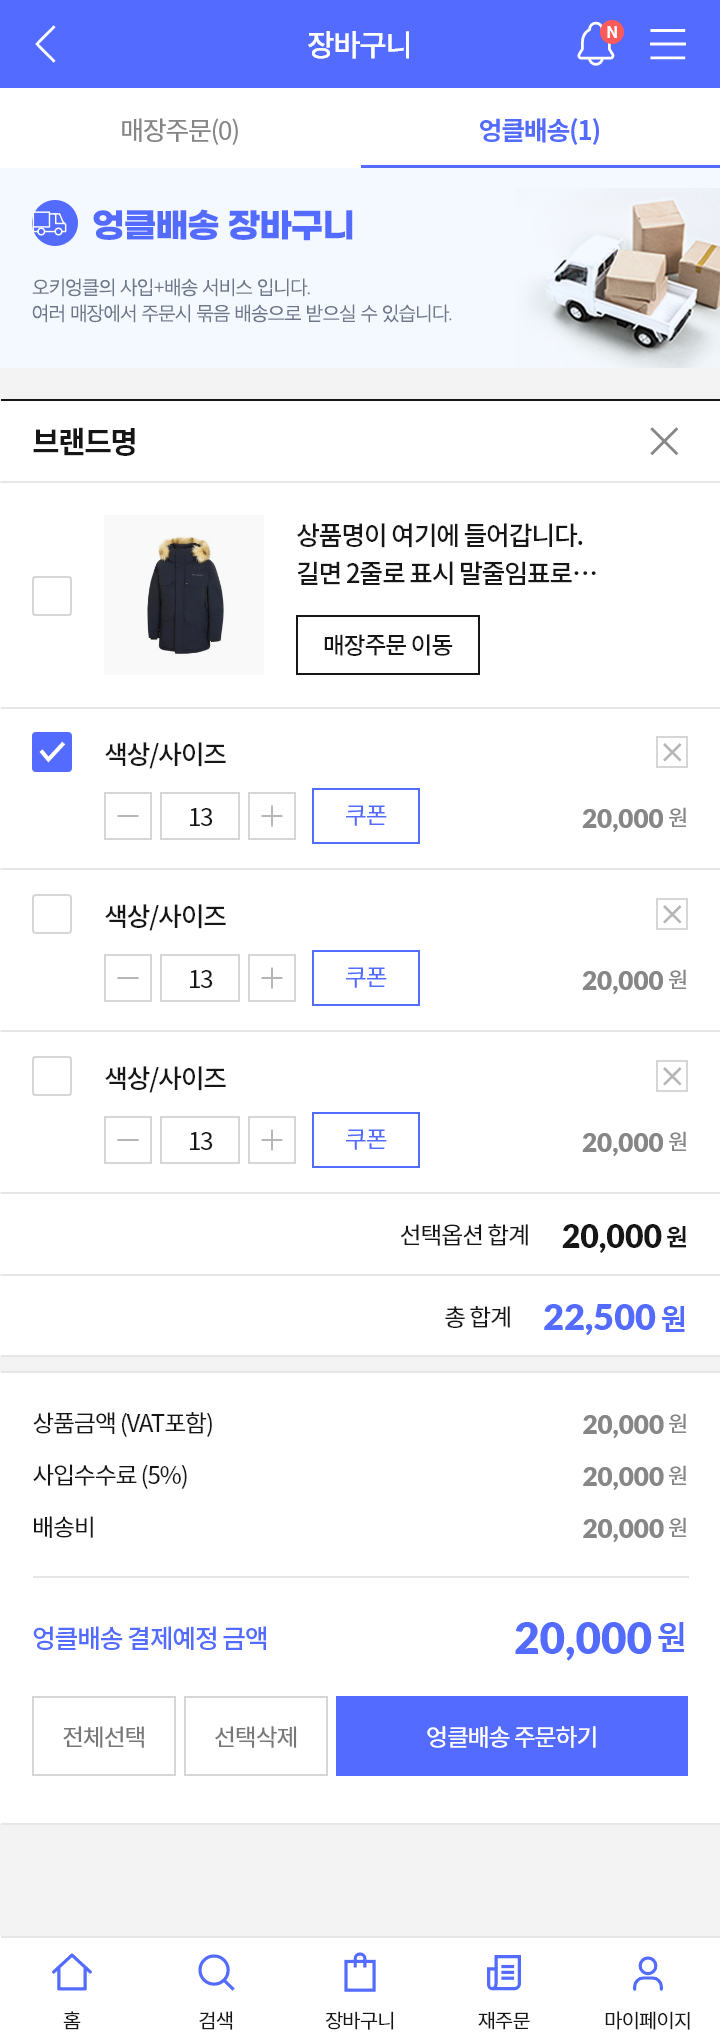Click the 엉클배송 주문하기 button
Image resolution: width=720 pixels, height=2040 pixels.
512,1736
